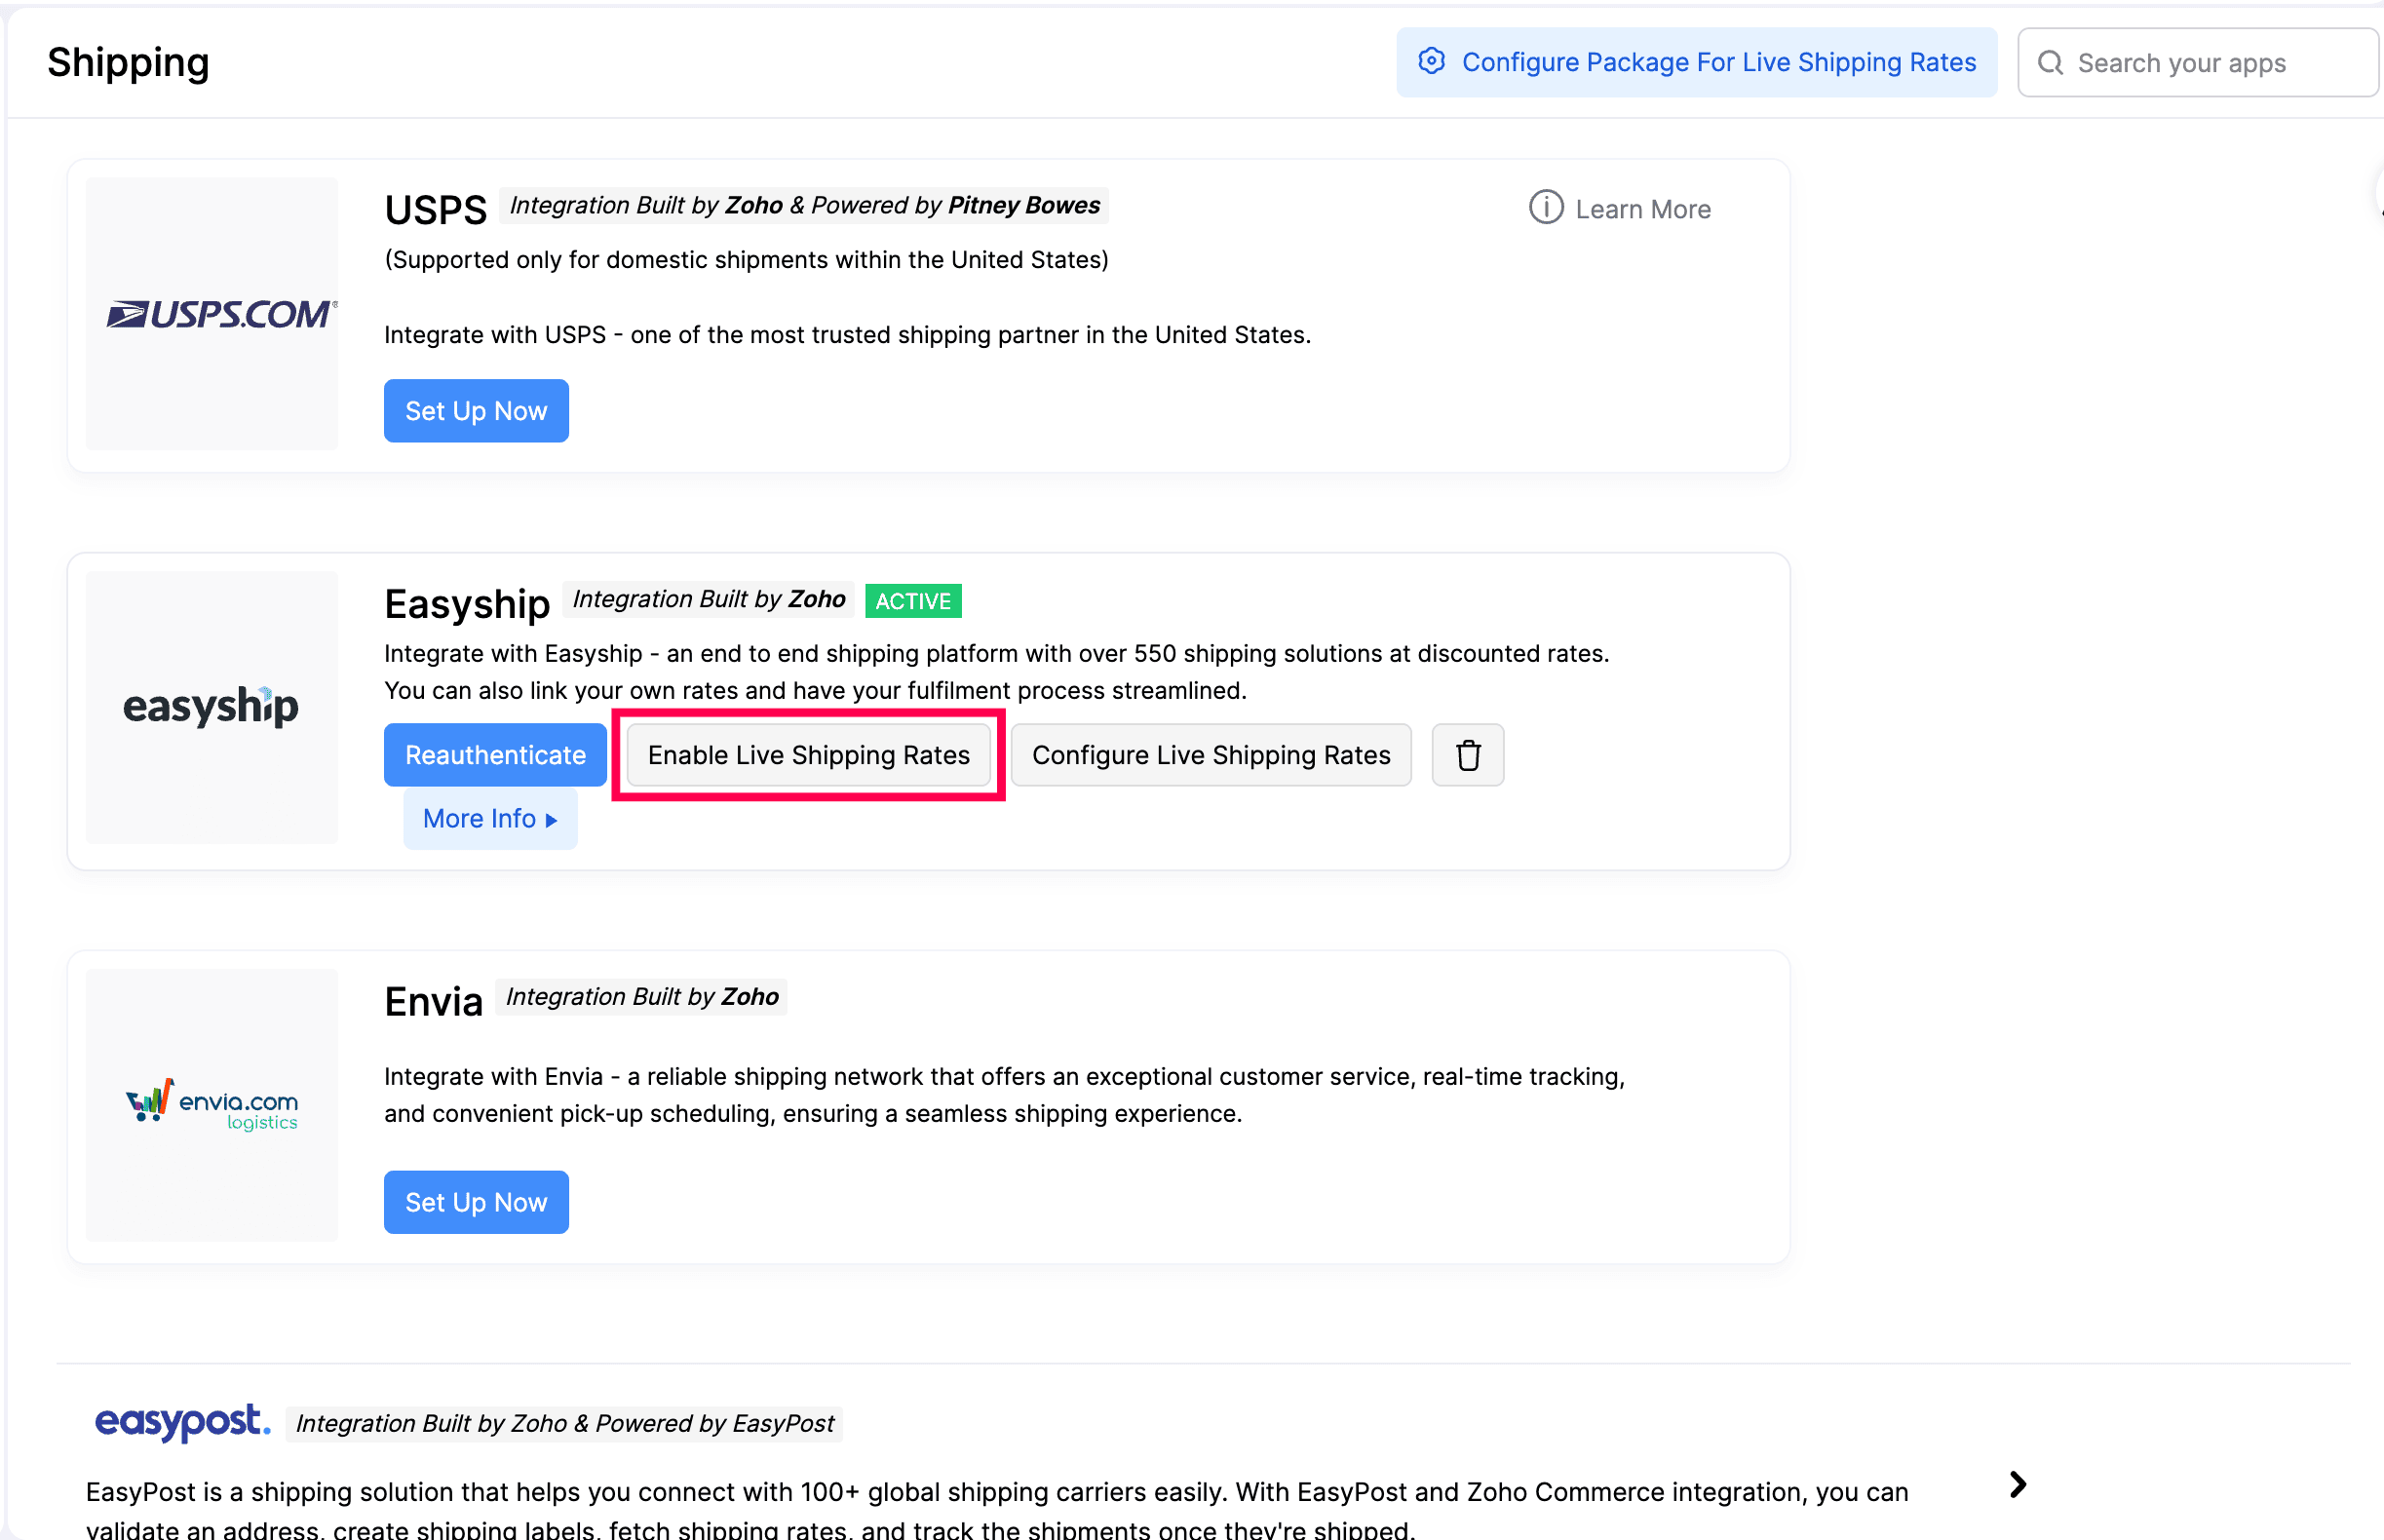Click the 'Integrate with Envia' description text
This screenshot has width=2384, height=1540.
(1004, 1095)
